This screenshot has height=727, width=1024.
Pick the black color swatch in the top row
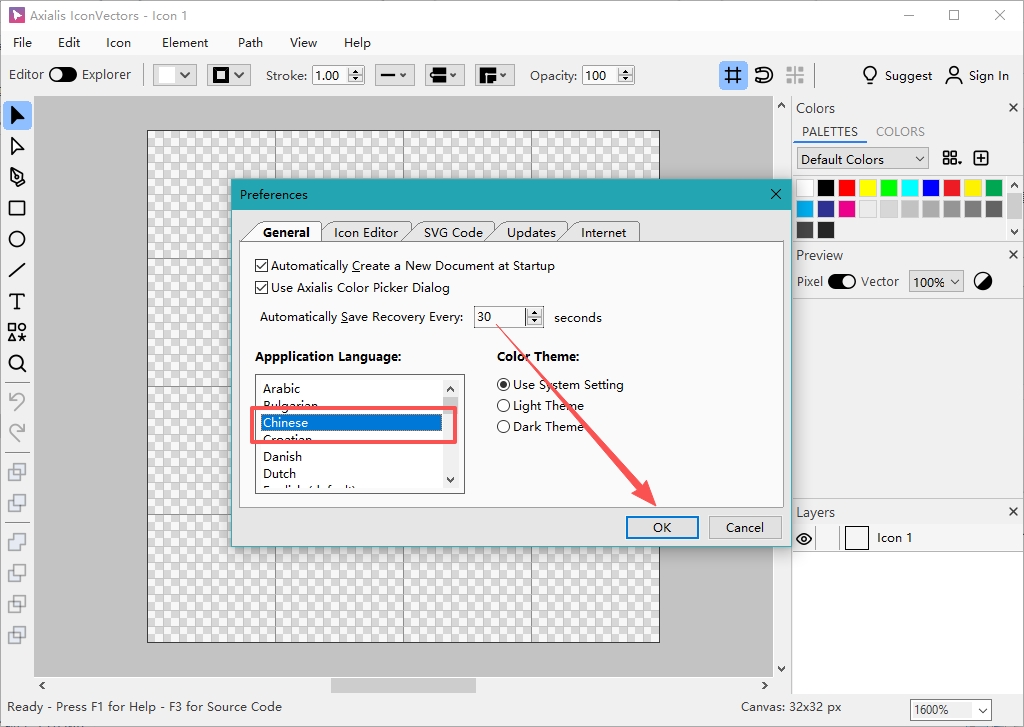coord(826,188)
